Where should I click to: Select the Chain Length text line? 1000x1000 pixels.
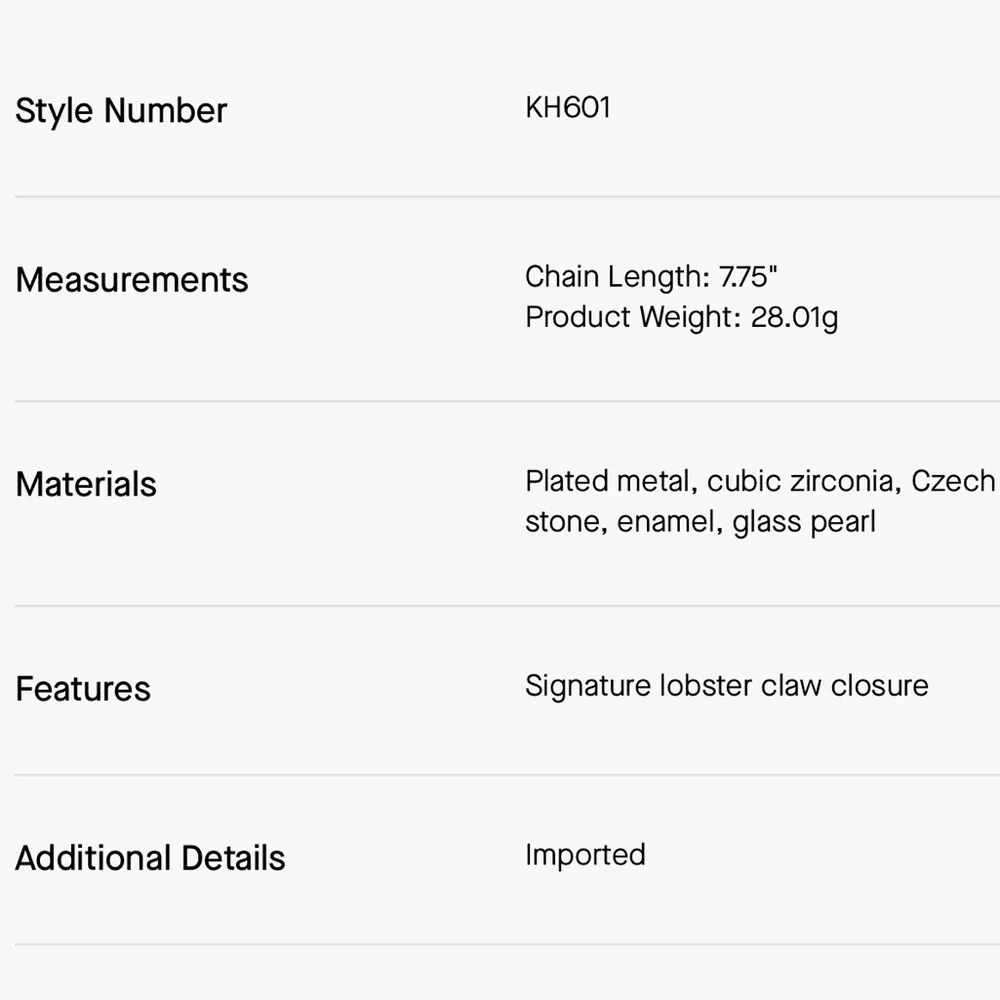pos(651,276)
